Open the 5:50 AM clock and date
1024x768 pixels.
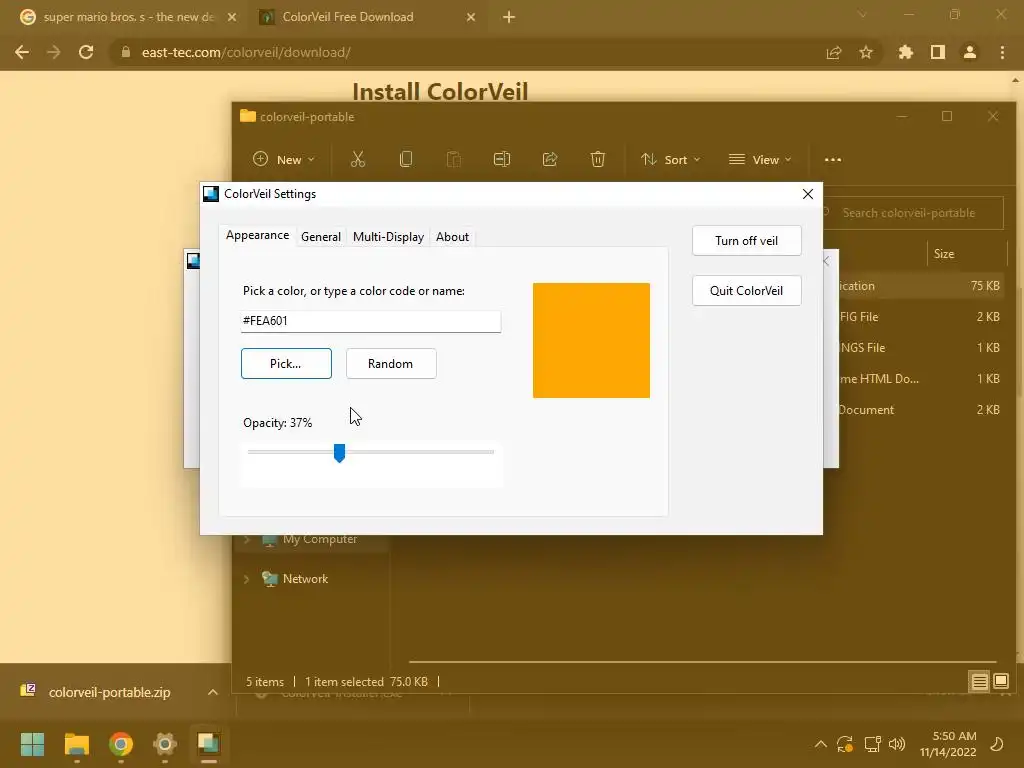pyautogui.click(x=948, y=744)
